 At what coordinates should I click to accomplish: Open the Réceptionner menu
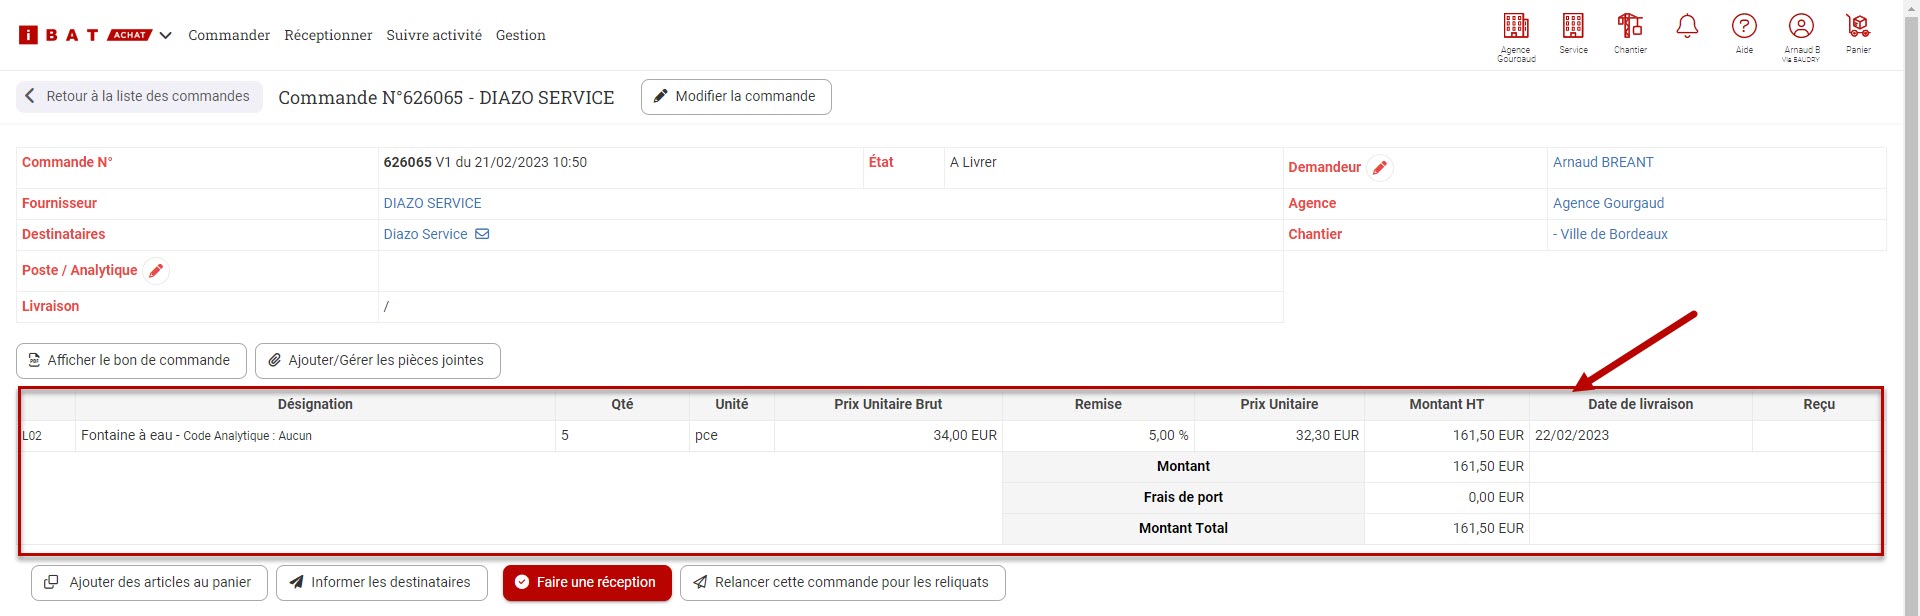[x=328, y=36]
